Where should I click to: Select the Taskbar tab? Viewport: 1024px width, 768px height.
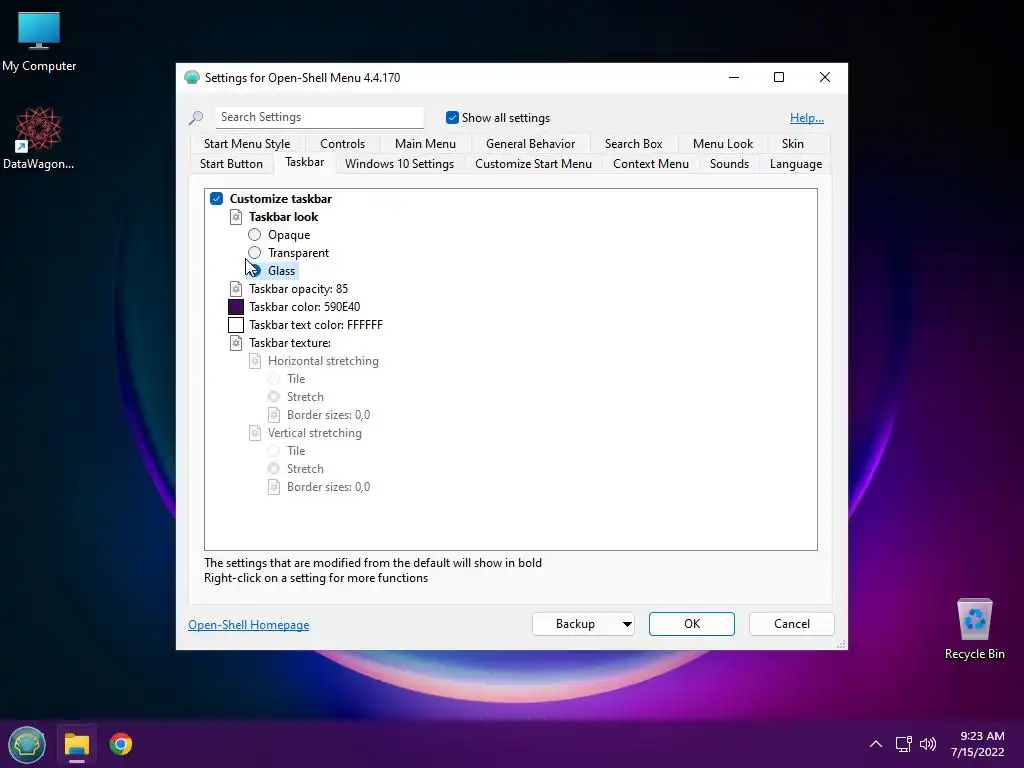[x=304, y=162]
